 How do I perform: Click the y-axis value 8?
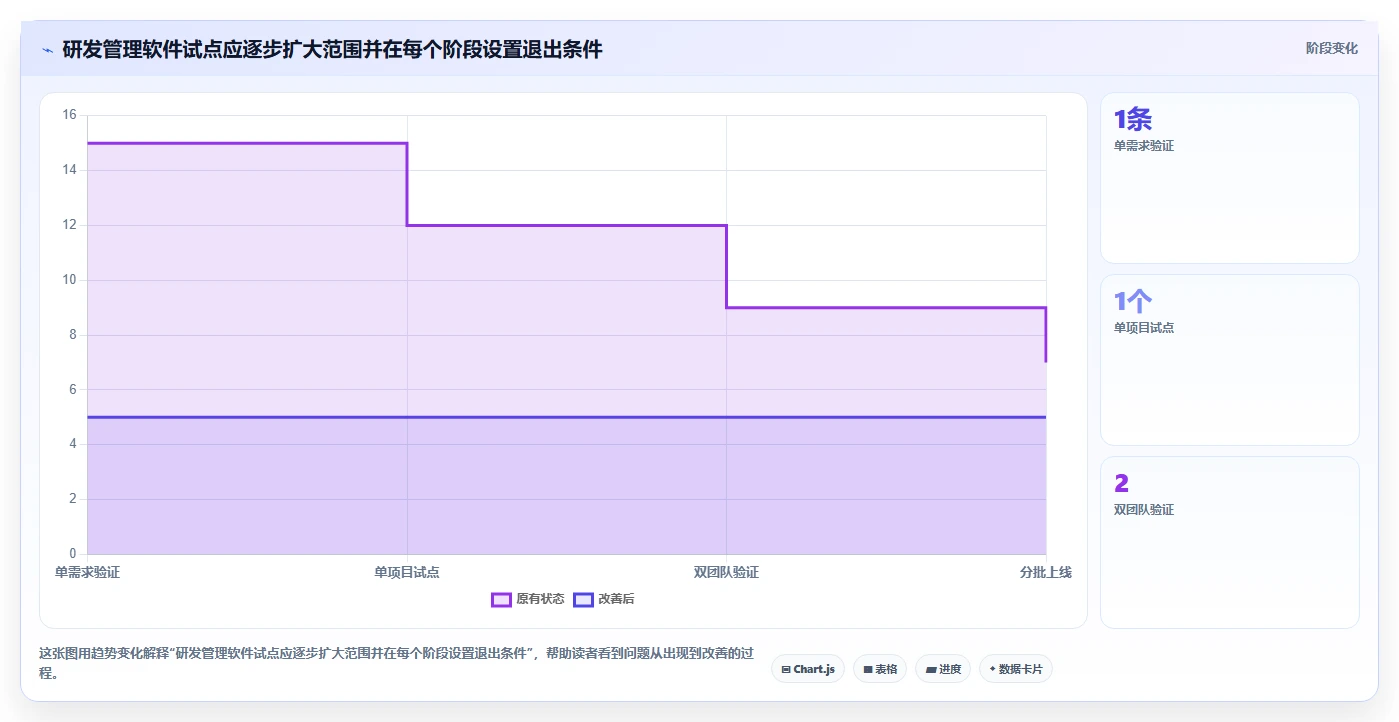[73, 335]
